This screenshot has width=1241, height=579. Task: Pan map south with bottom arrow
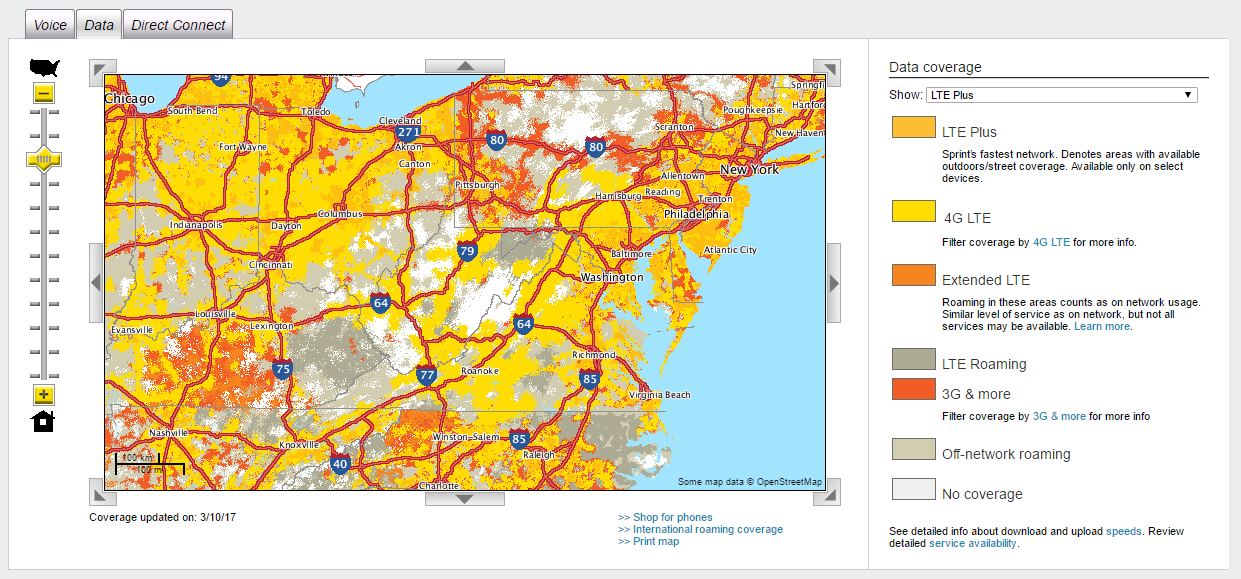tap(465, 498)
